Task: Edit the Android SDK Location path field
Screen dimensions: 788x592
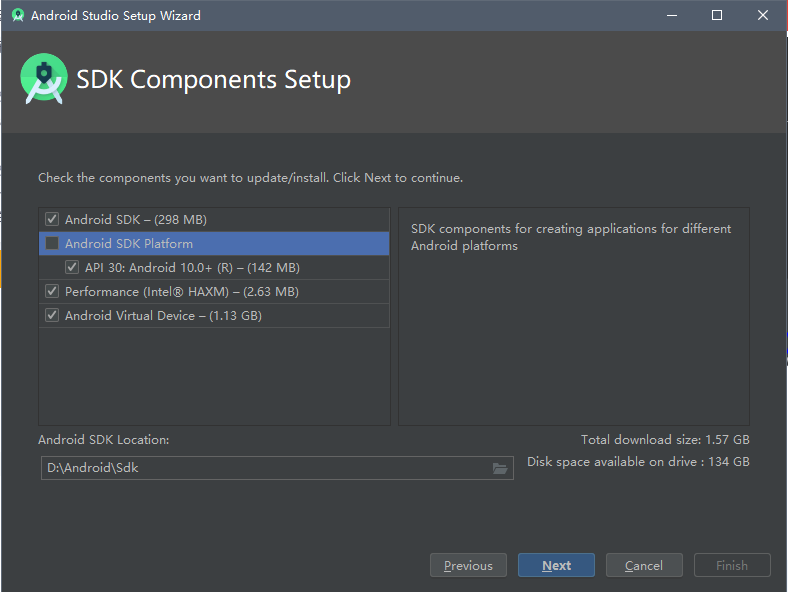Action: click(277, 468)
